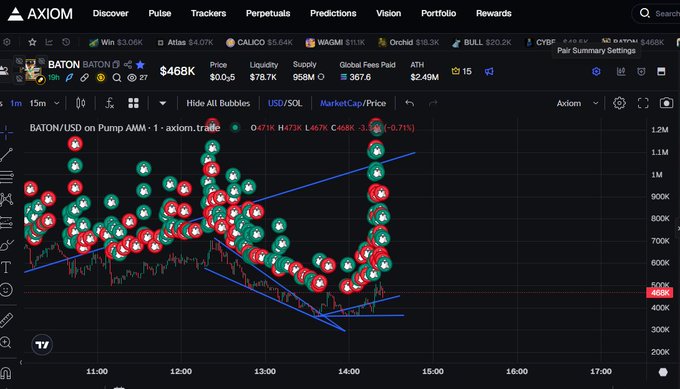The width and height of the screenshot is (680, 389).
Task: Click the crown 15 badge
Action: point(461,71)
